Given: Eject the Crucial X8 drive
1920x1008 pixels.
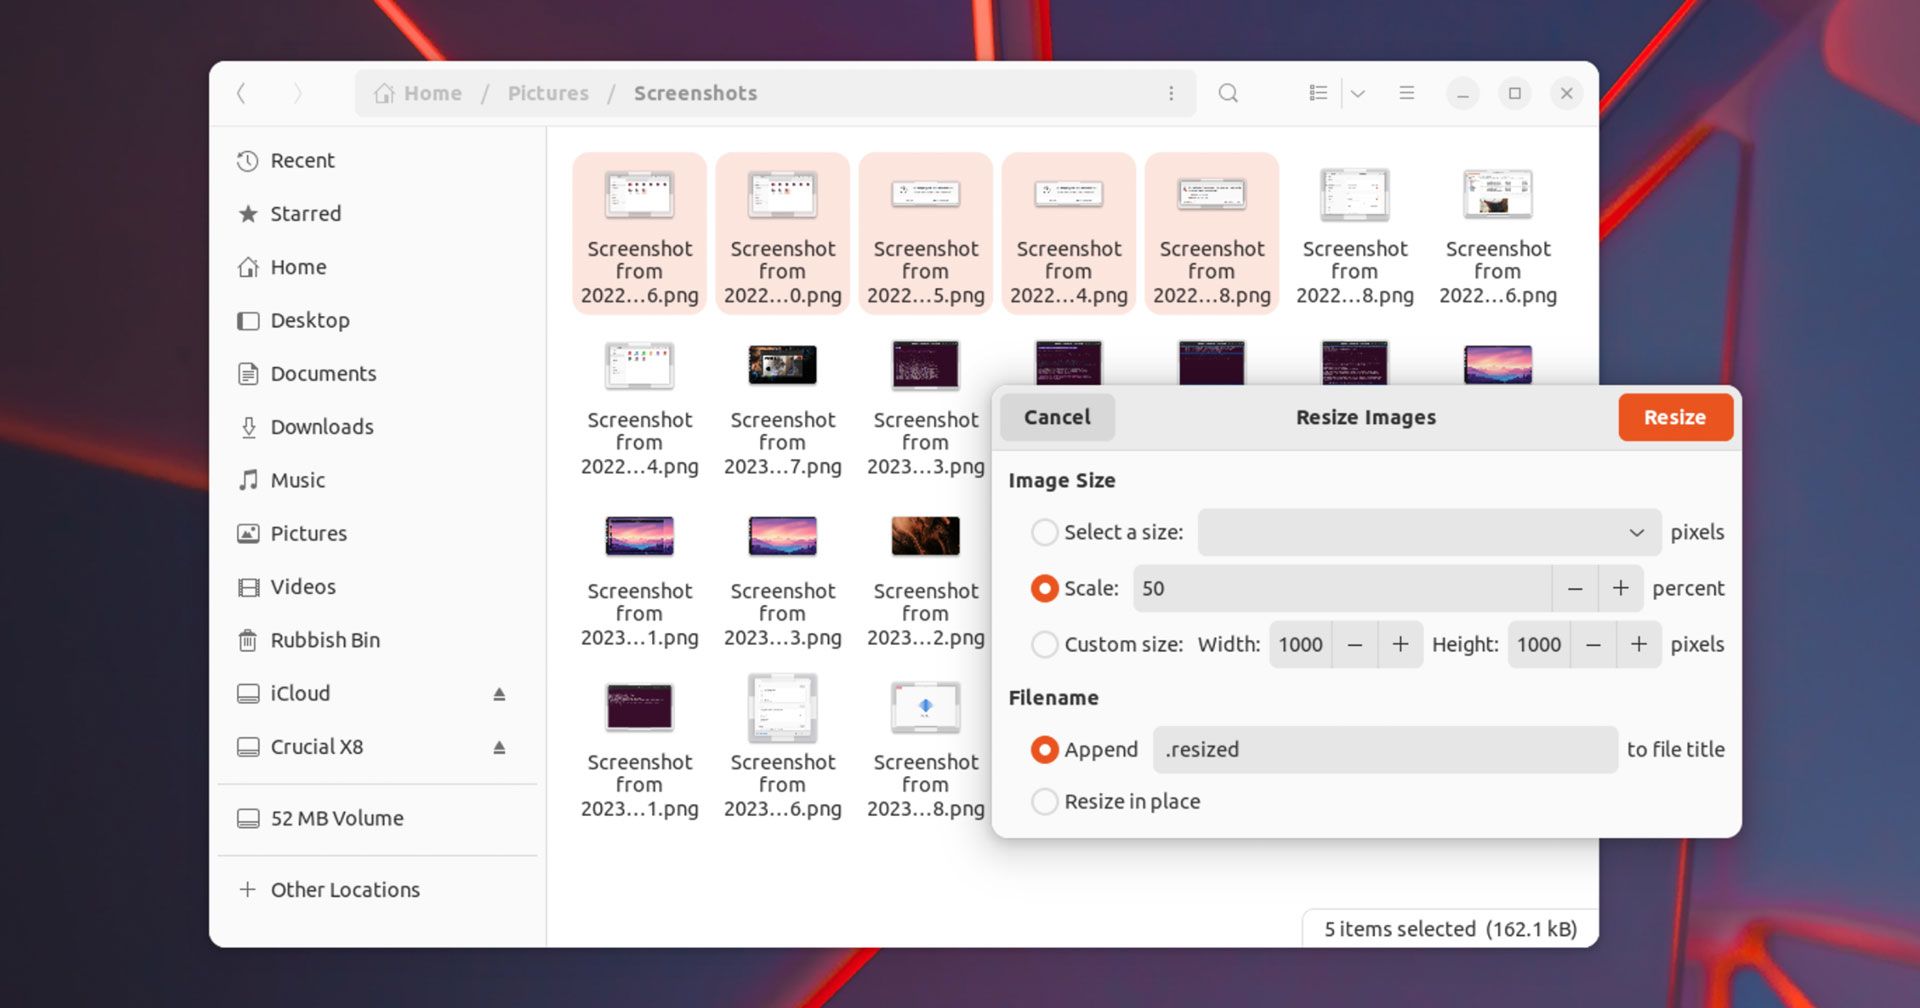Looking at the screenshot, I should pyautogui.click(x=500, y=746).
